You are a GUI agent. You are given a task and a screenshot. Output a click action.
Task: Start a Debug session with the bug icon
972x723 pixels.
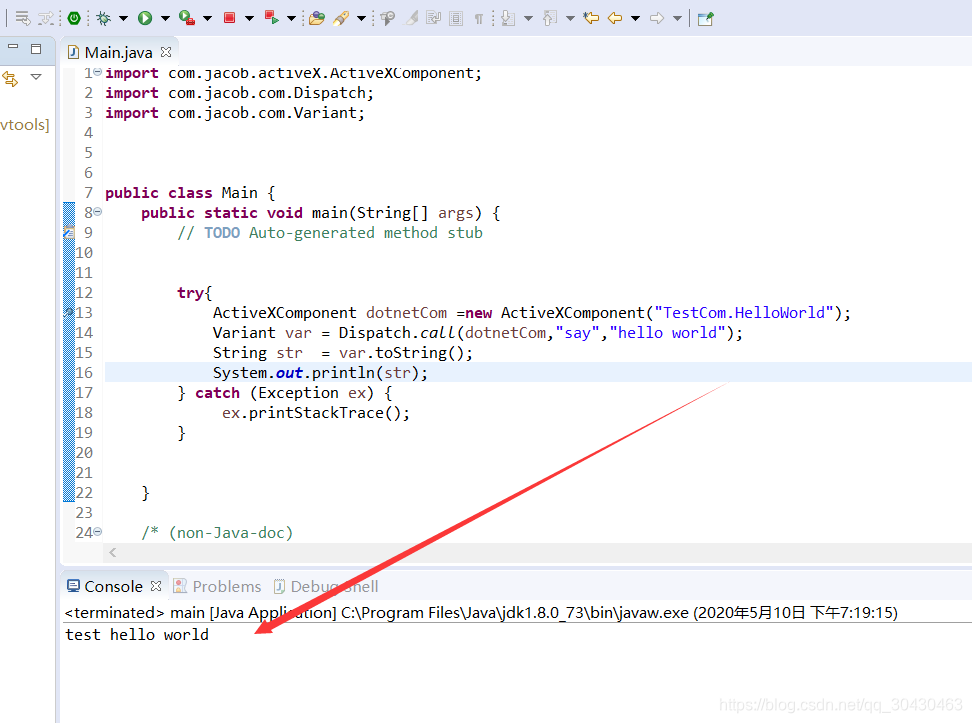pyautogui.click(x=102, y=17)
